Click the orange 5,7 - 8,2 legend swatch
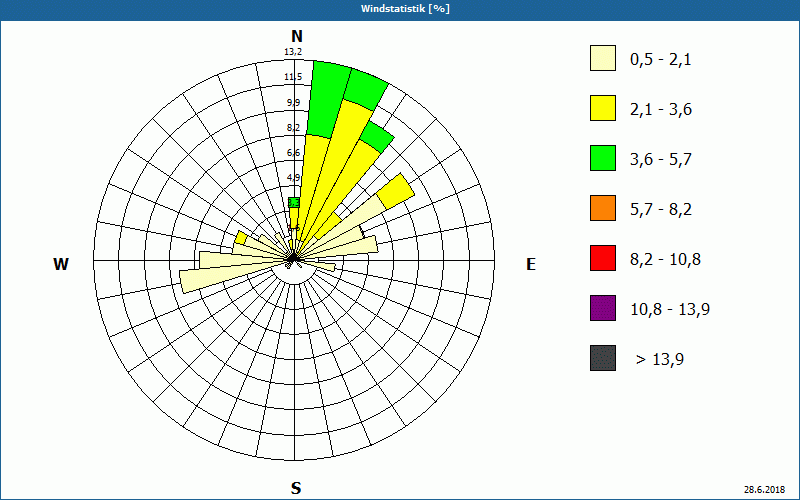This screenshot has height=500, width=800. pyautogui.click(x=603, y=208)
